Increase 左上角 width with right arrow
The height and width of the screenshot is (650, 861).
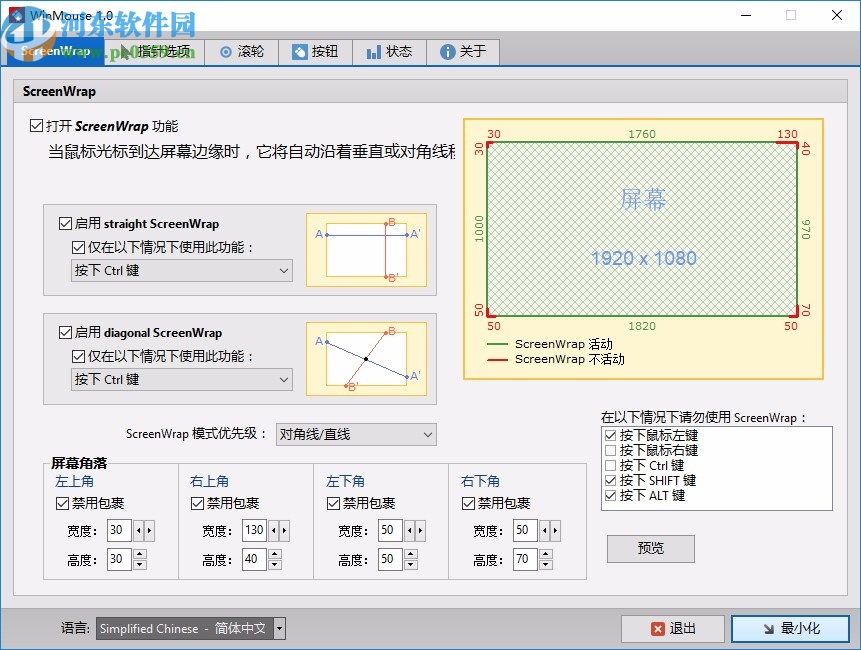tap(149, 530)
